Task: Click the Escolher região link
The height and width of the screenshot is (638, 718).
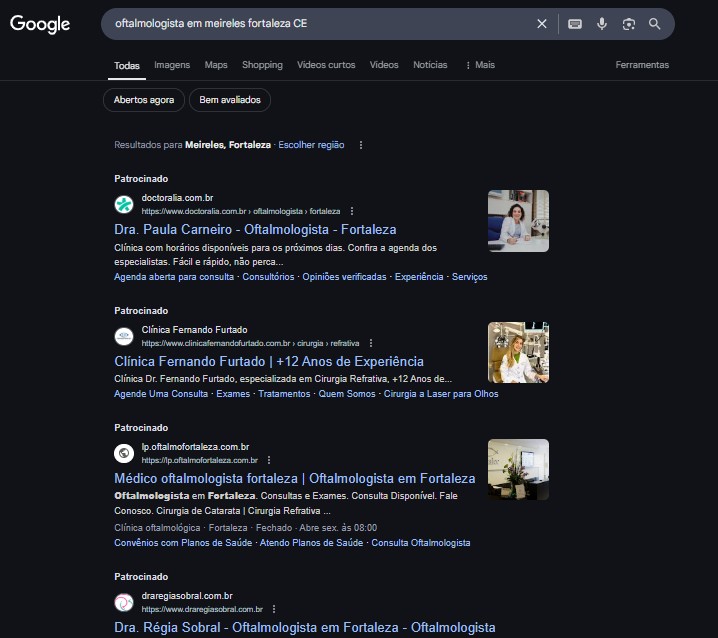Action: [x=311, y=145]
